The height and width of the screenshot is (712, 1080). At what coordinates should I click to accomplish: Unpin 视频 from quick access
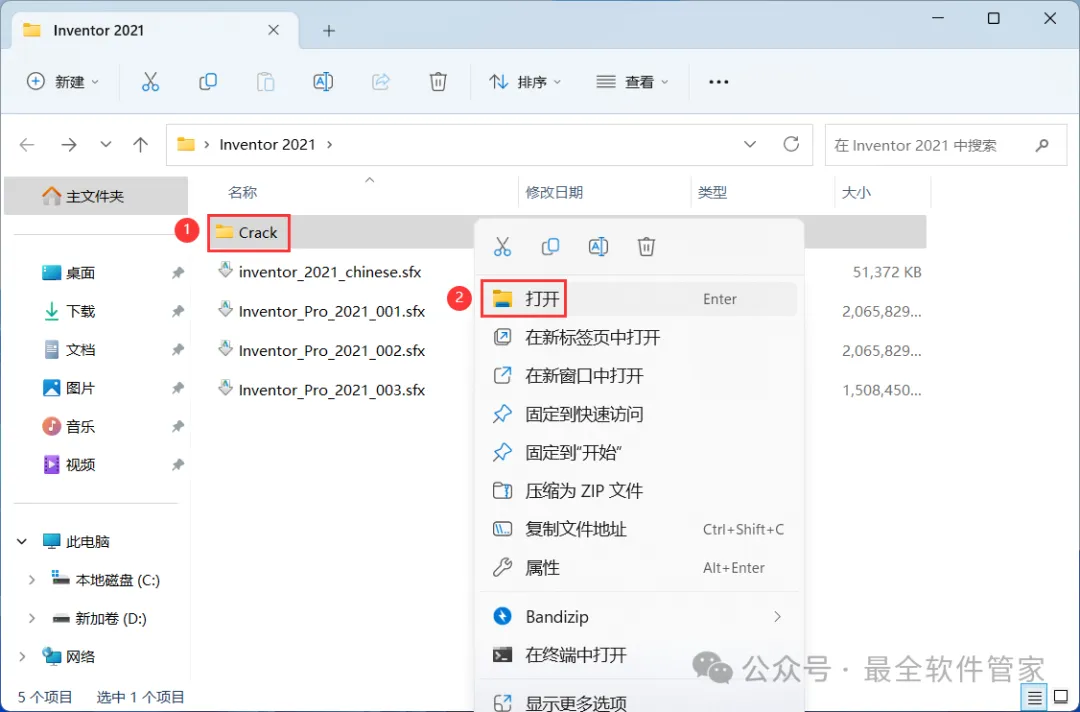click(x=178, y=465)
